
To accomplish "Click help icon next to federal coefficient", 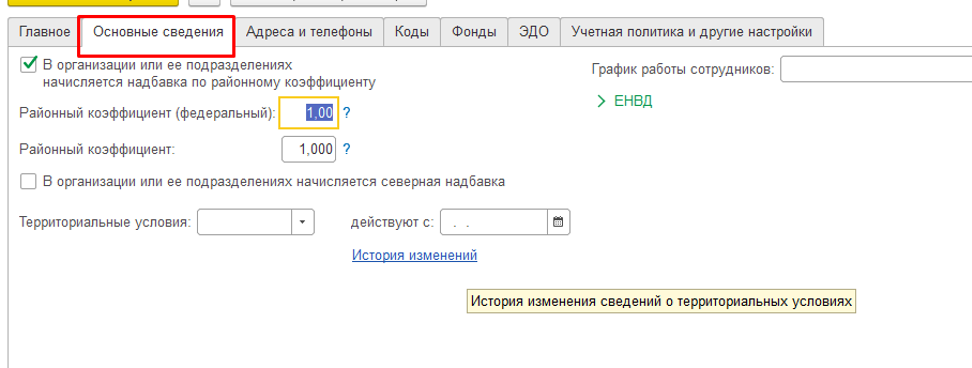I will click(347, 113).
